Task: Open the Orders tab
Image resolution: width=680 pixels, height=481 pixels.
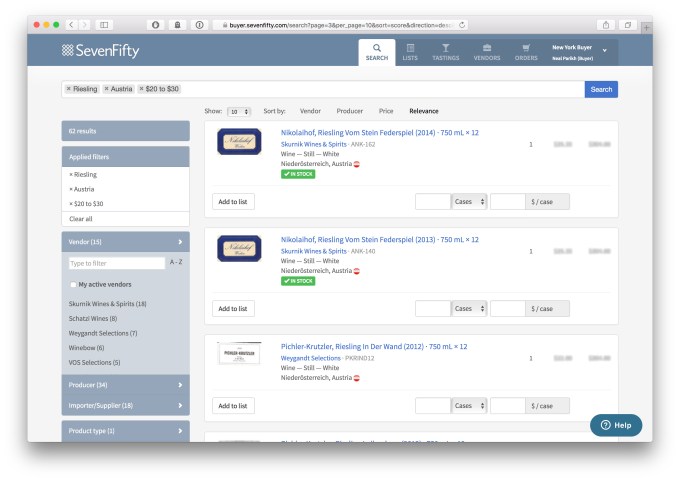Action: point(526,52)
